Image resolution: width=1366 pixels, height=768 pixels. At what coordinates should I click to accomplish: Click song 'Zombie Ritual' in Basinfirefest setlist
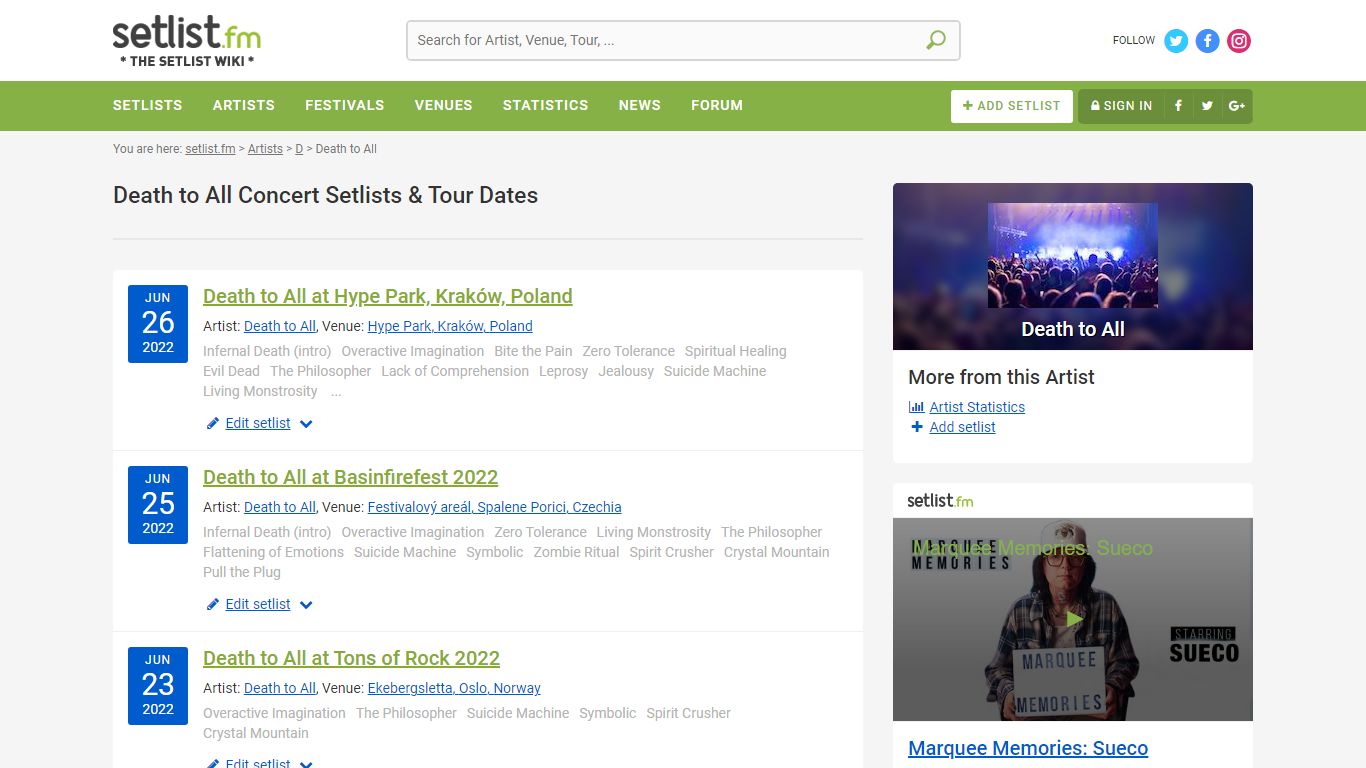(x=577, y=552)
